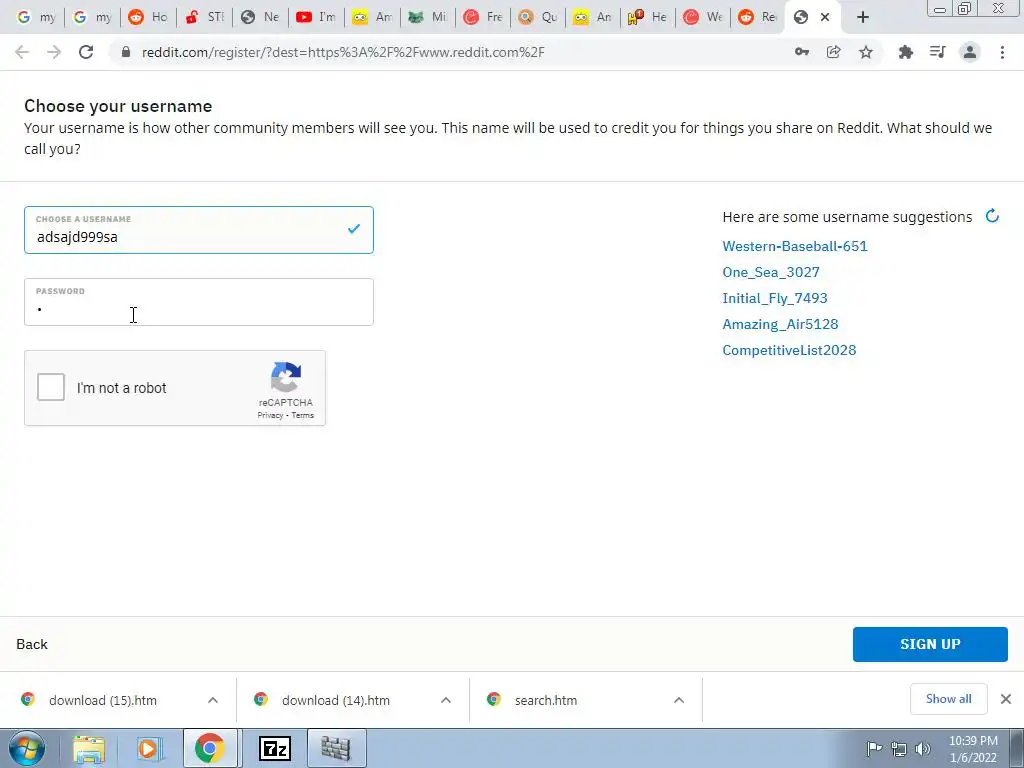Open Windows Media Player from taskbar
Image resolution: width=1024 pixels, height=768 pixels.
[x=148, y=748]
